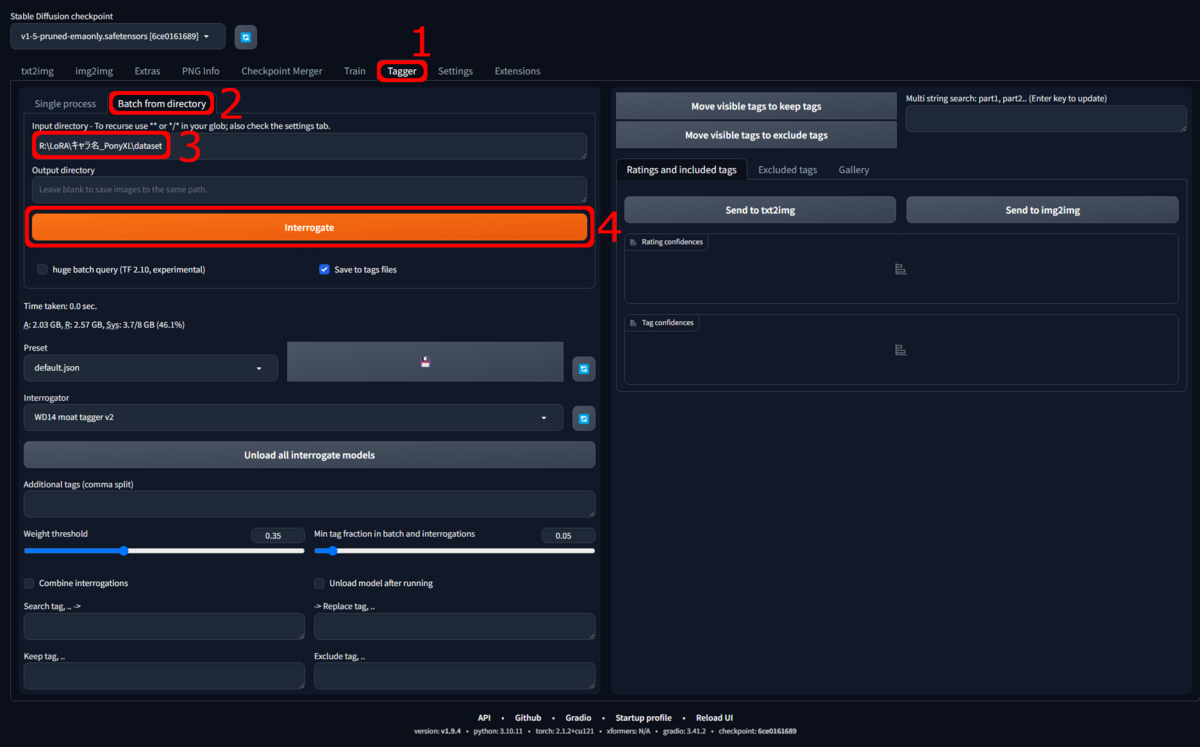Enable Combine interrogations checkbox

pyautogui.click(x=29, y=583)
